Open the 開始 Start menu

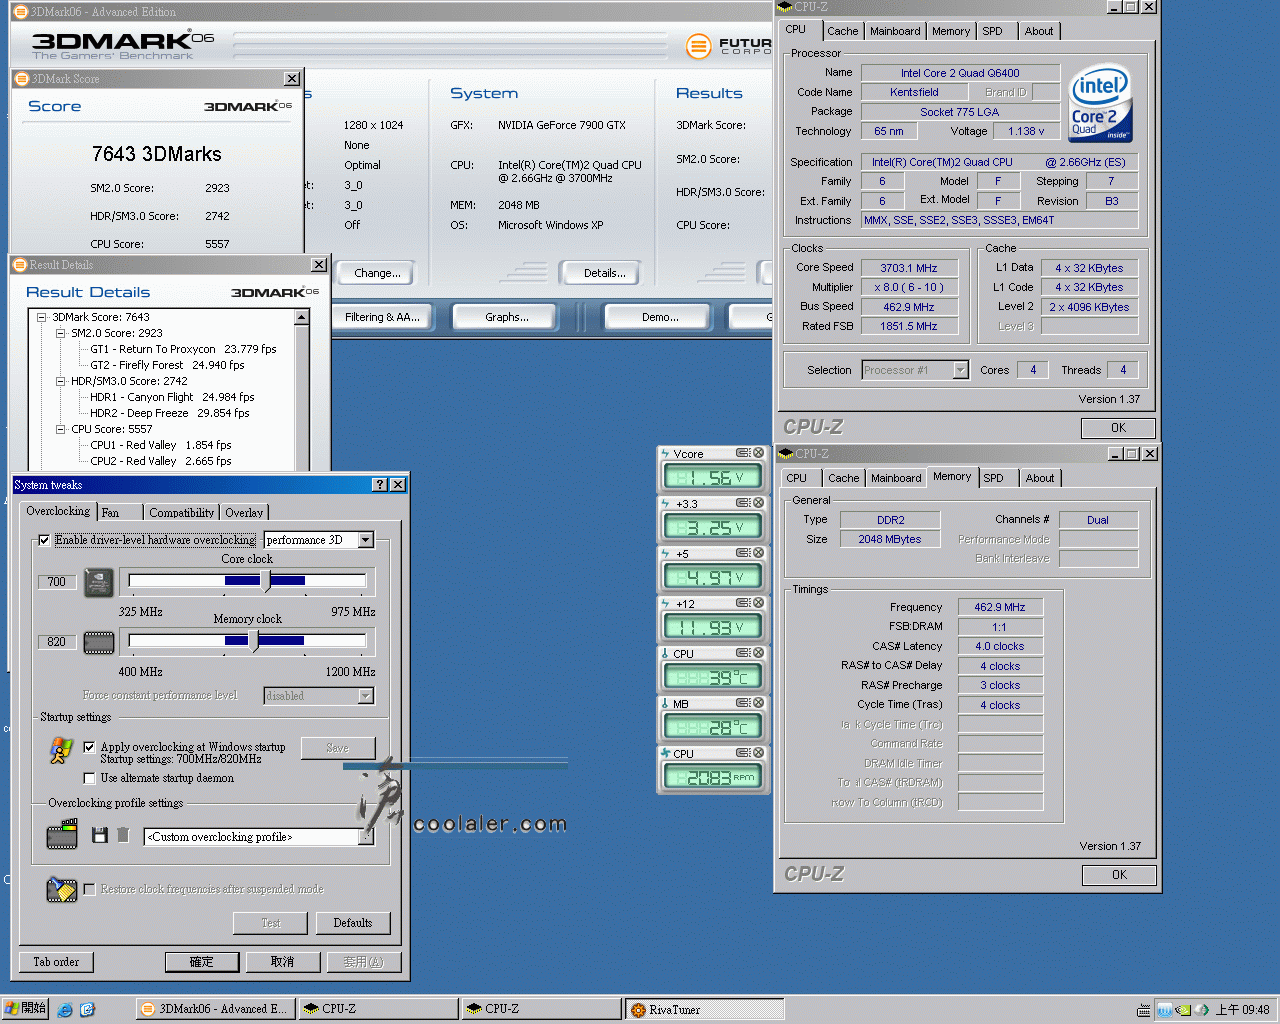[25, 1009]
